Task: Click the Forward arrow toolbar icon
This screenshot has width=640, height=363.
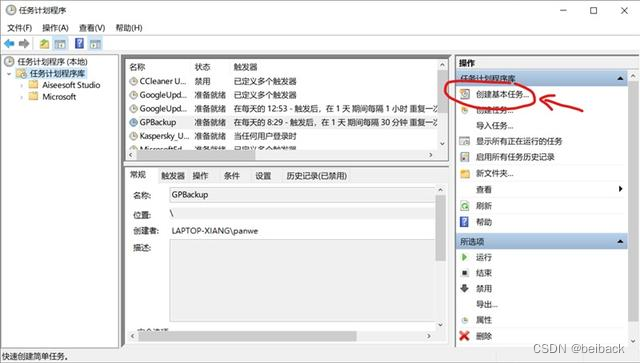Action: click(x=24, y=43)
